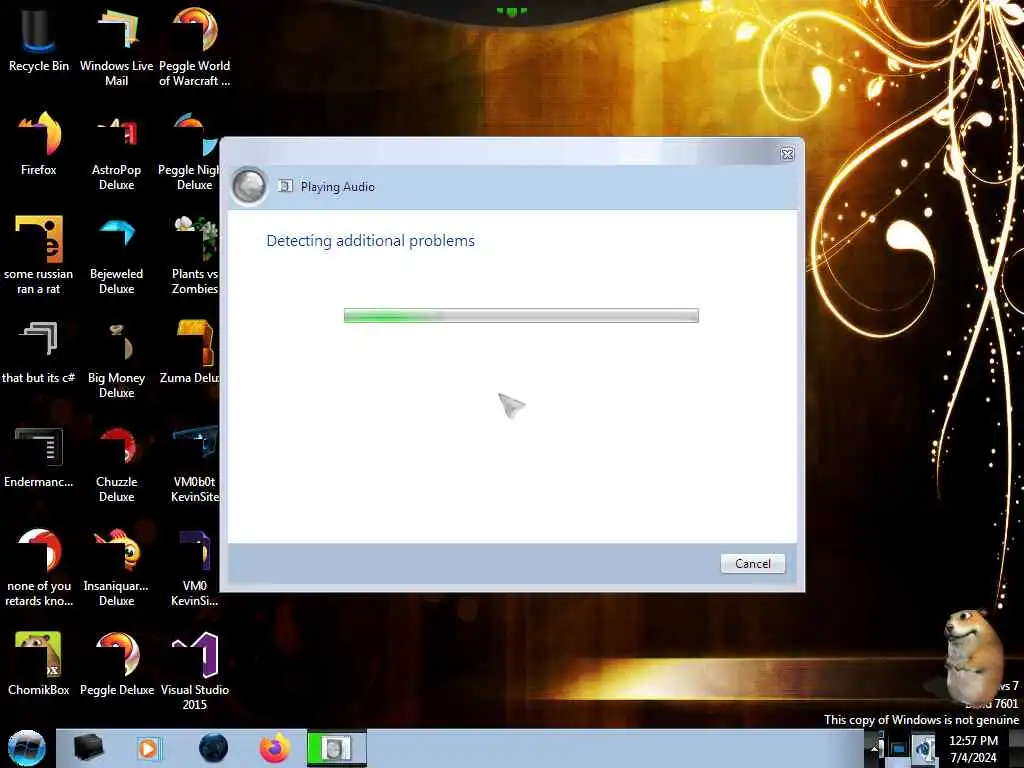This screenshot has height=768, width=1024.
Task: Open Windows Media Player from taskbar
Action: [x=148, y=748]
